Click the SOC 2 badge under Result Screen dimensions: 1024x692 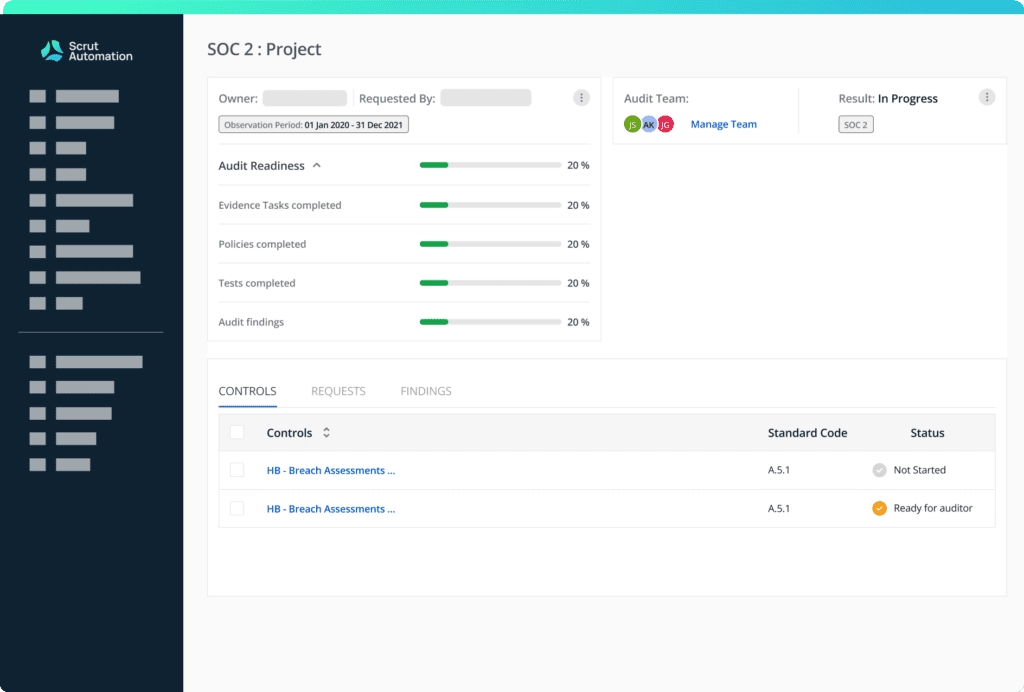tap(855, 124)
